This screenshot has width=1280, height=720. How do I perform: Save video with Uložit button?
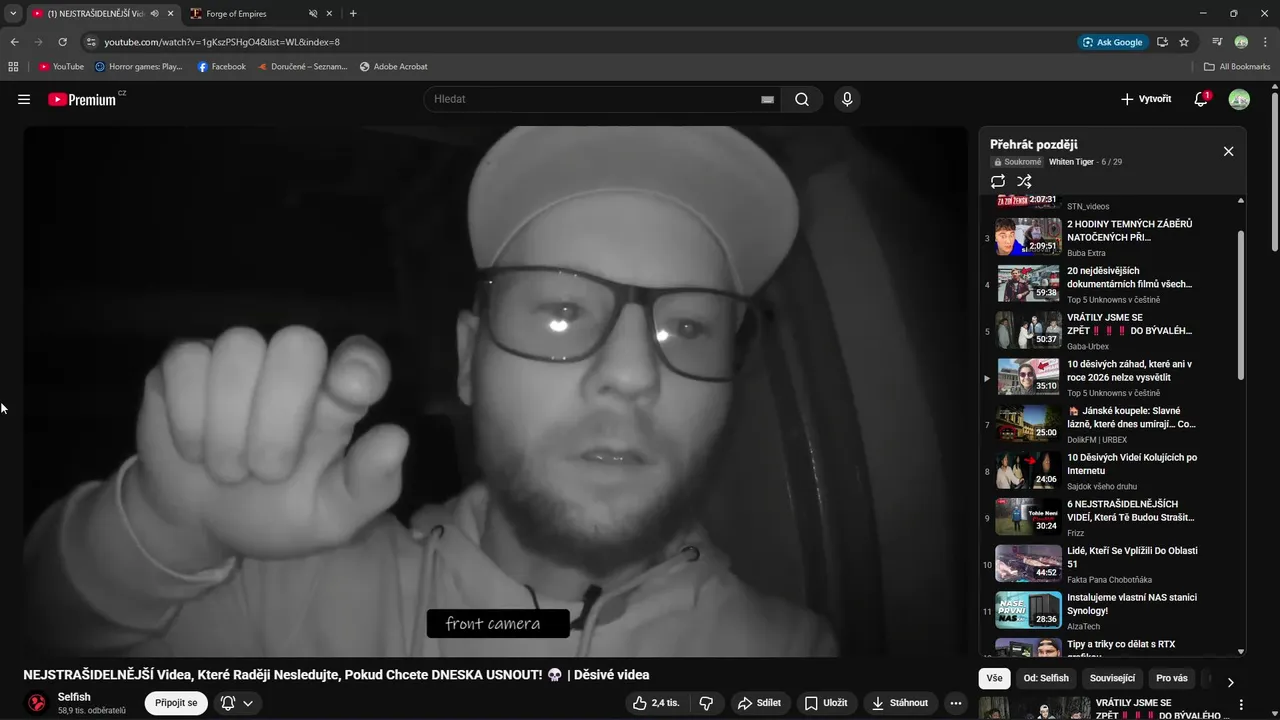pyautogui.click(x=826, y=703)
